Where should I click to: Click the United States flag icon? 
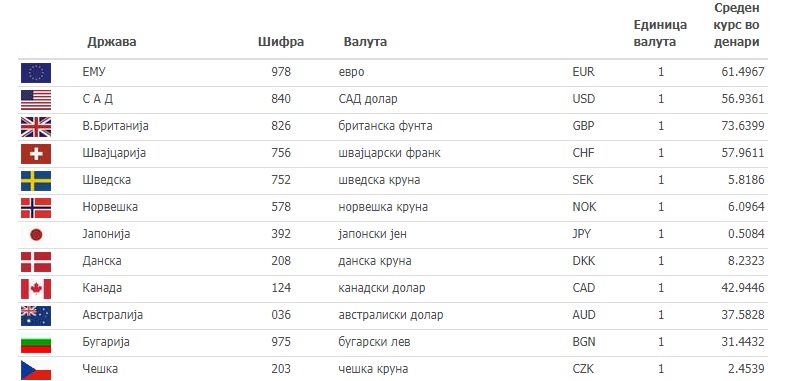point(36,100)
